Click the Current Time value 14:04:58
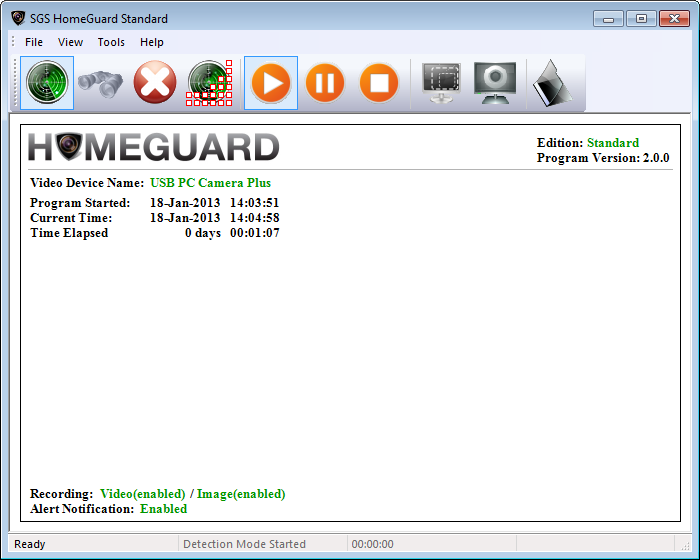The height and width of the screenshot is (560, 700). [x=254, y=218]
